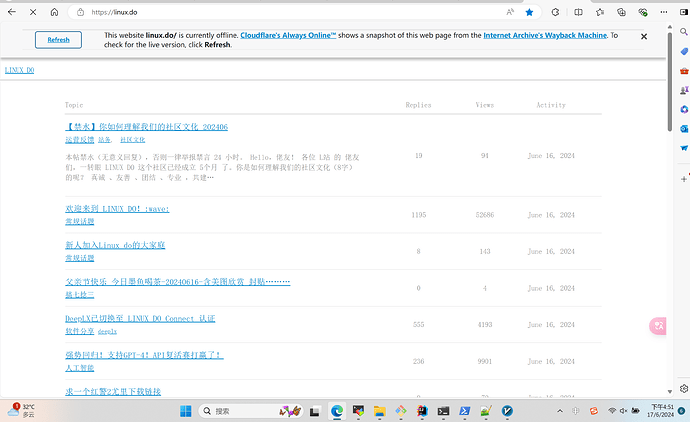Open the 社区文化 tag link
The width and height of the screenshot is (690, 422).
click(x=132, y=139)
